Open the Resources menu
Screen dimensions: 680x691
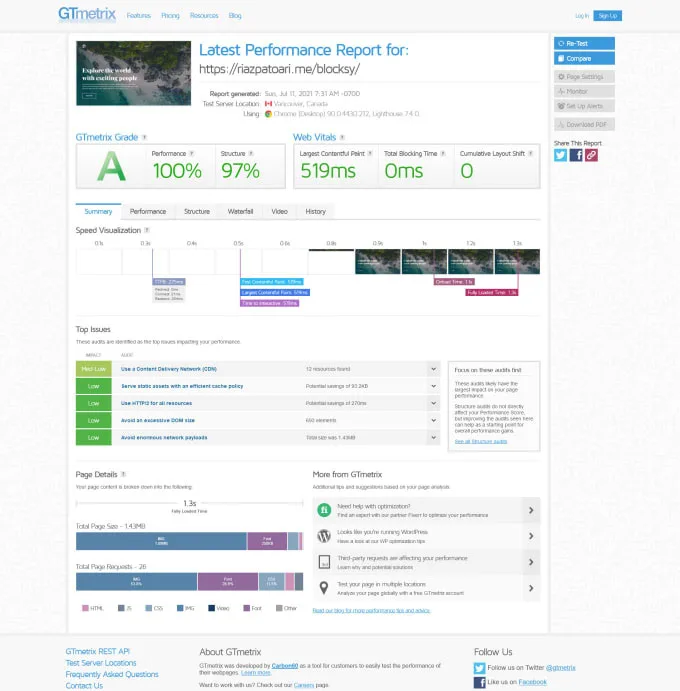coord(204,15)
